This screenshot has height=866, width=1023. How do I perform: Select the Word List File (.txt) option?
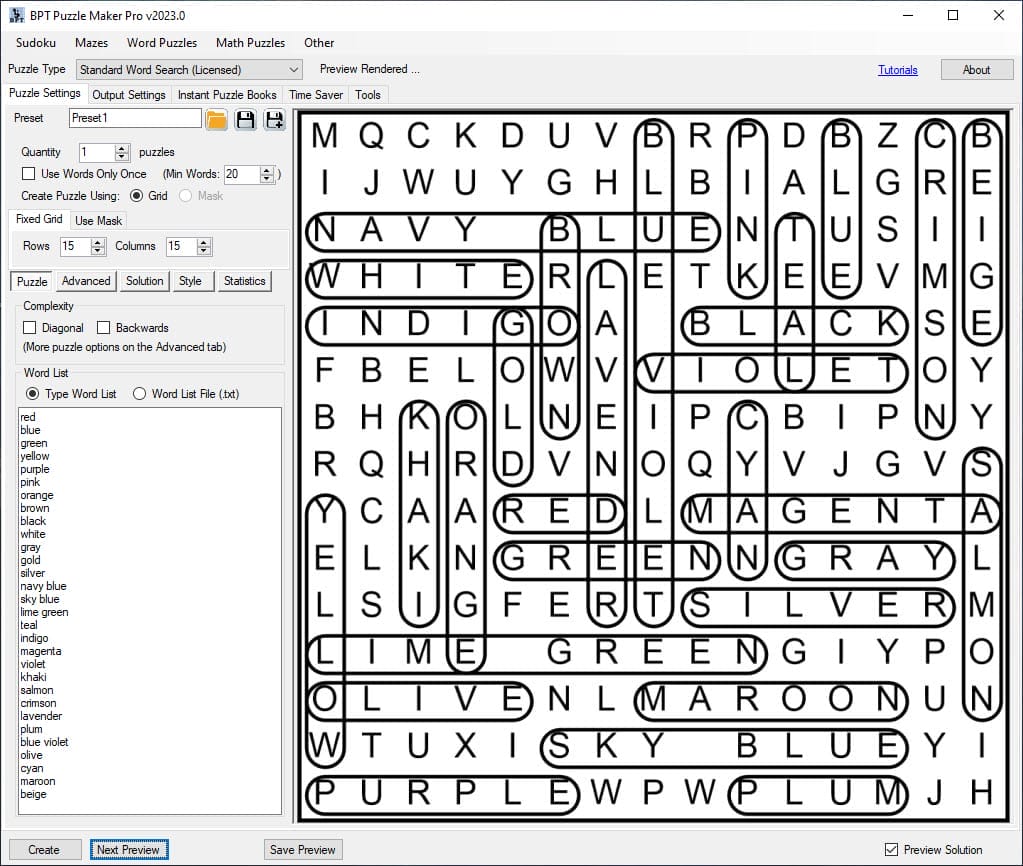140,394
